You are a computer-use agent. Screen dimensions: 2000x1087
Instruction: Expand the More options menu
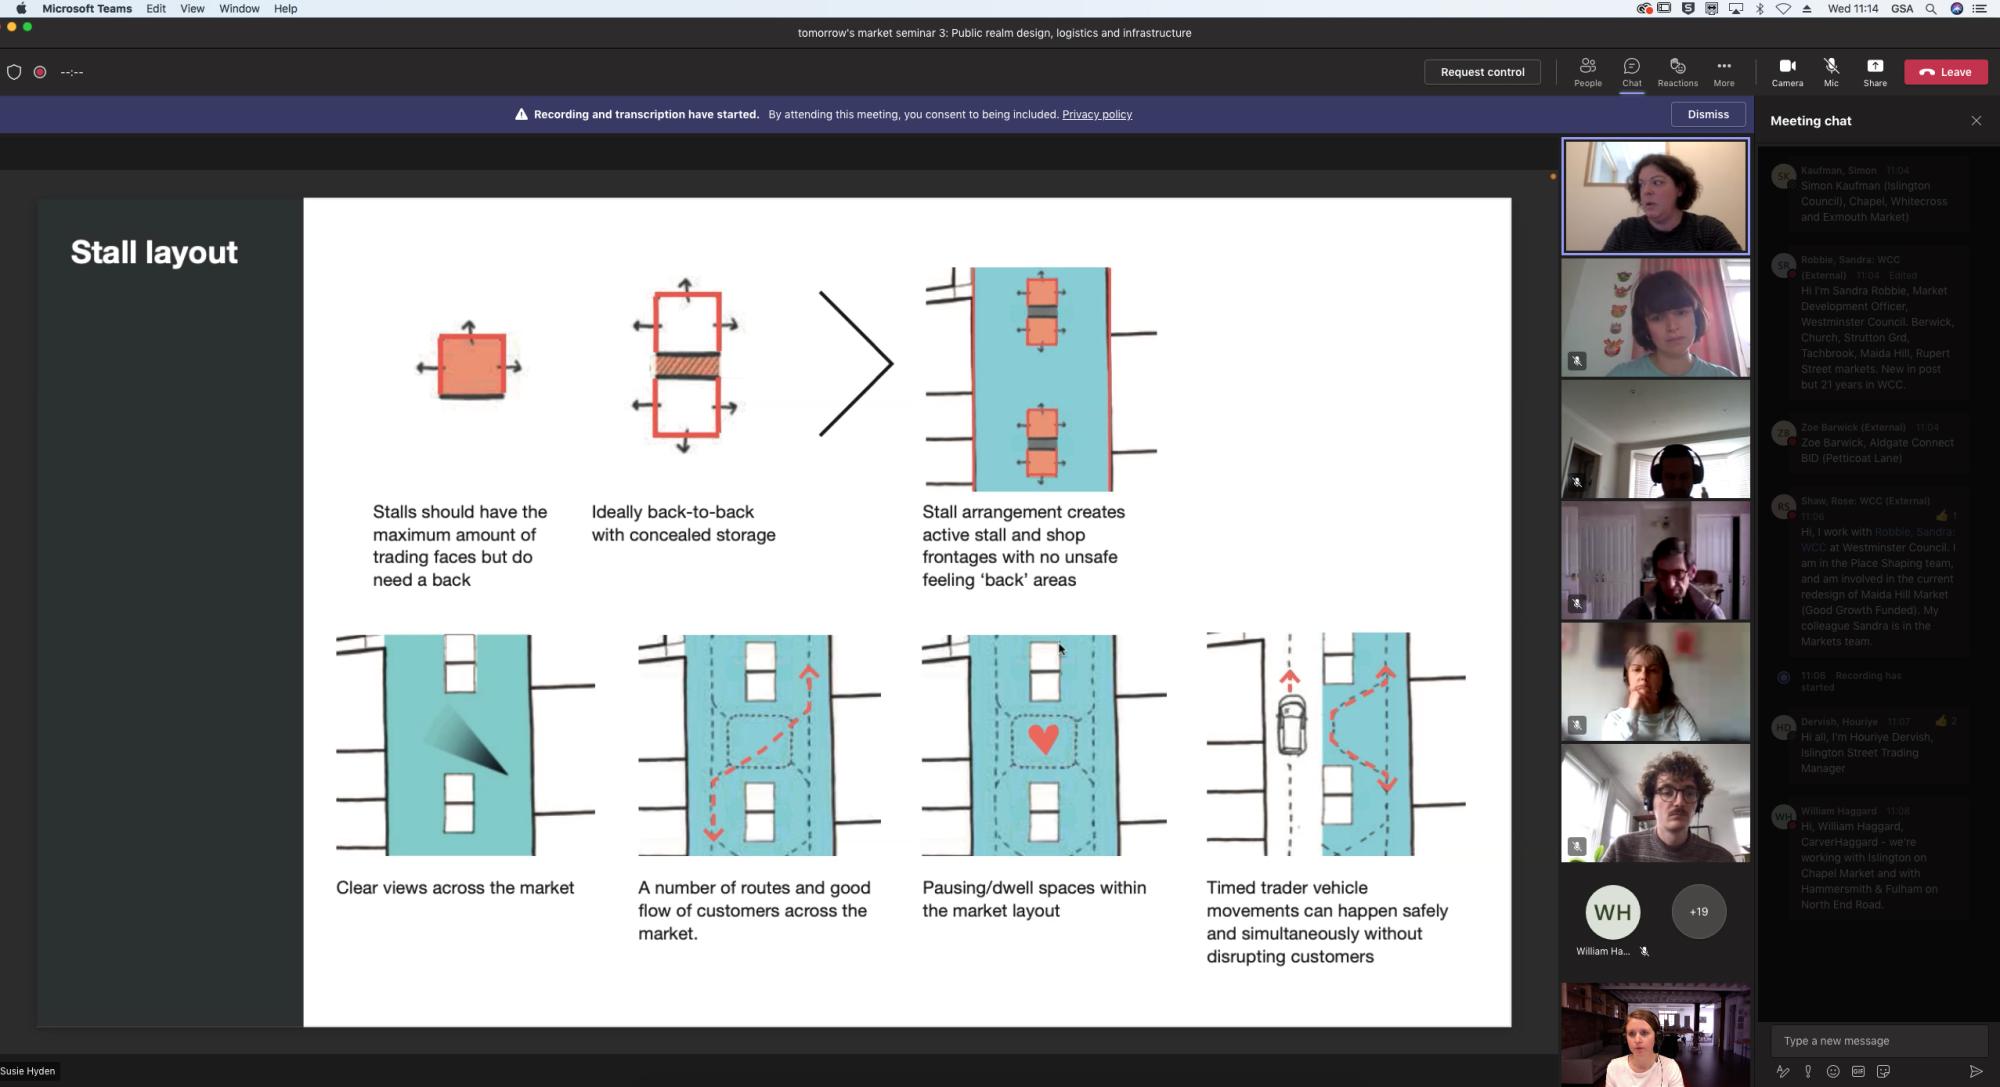(1723, 71)
